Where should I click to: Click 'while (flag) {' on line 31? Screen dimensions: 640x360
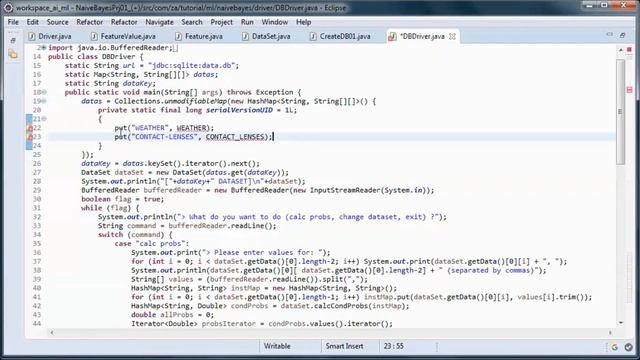[x=110, y=208]
